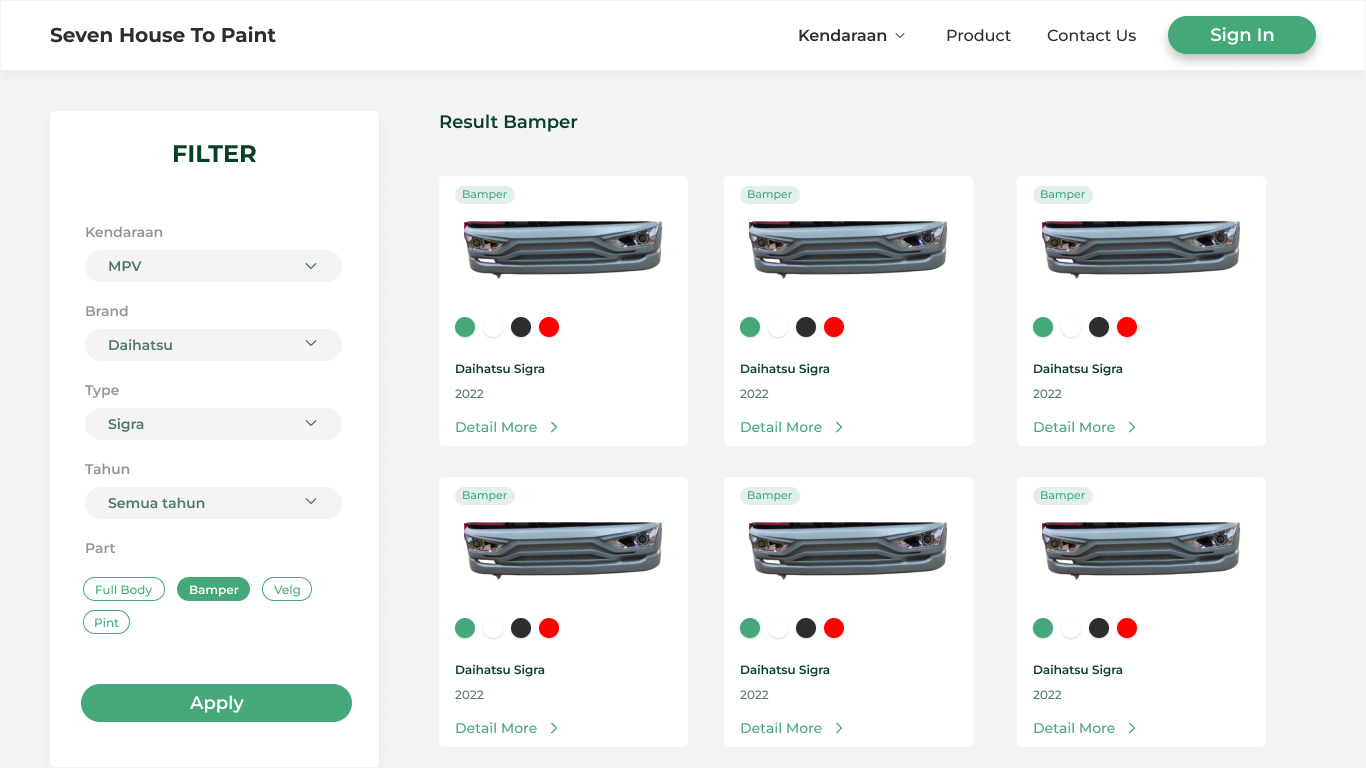Open Detail More on bottom-row first card
1366x768 pixels.
click(507, 728)
